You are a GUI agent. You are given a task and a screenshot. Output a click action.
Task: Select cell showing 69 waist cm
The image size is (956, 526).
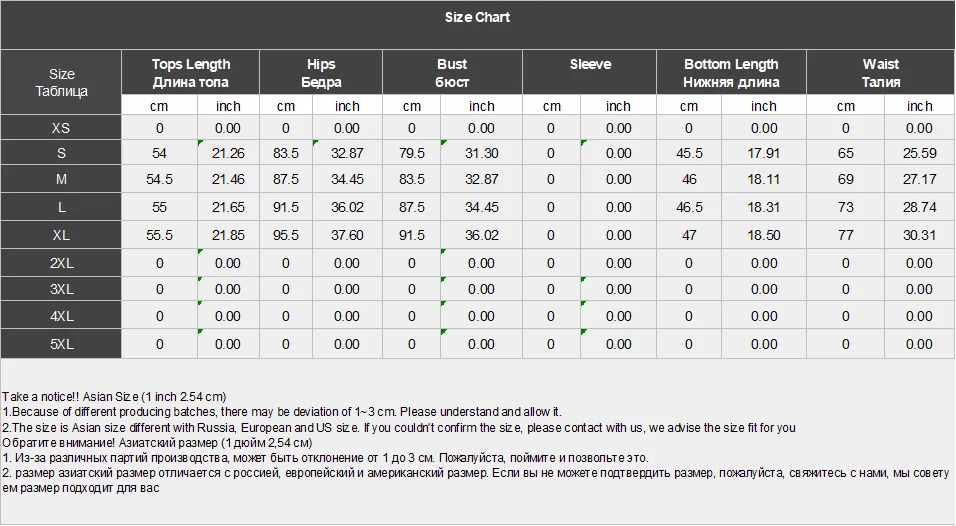click(x=846, y=179)
